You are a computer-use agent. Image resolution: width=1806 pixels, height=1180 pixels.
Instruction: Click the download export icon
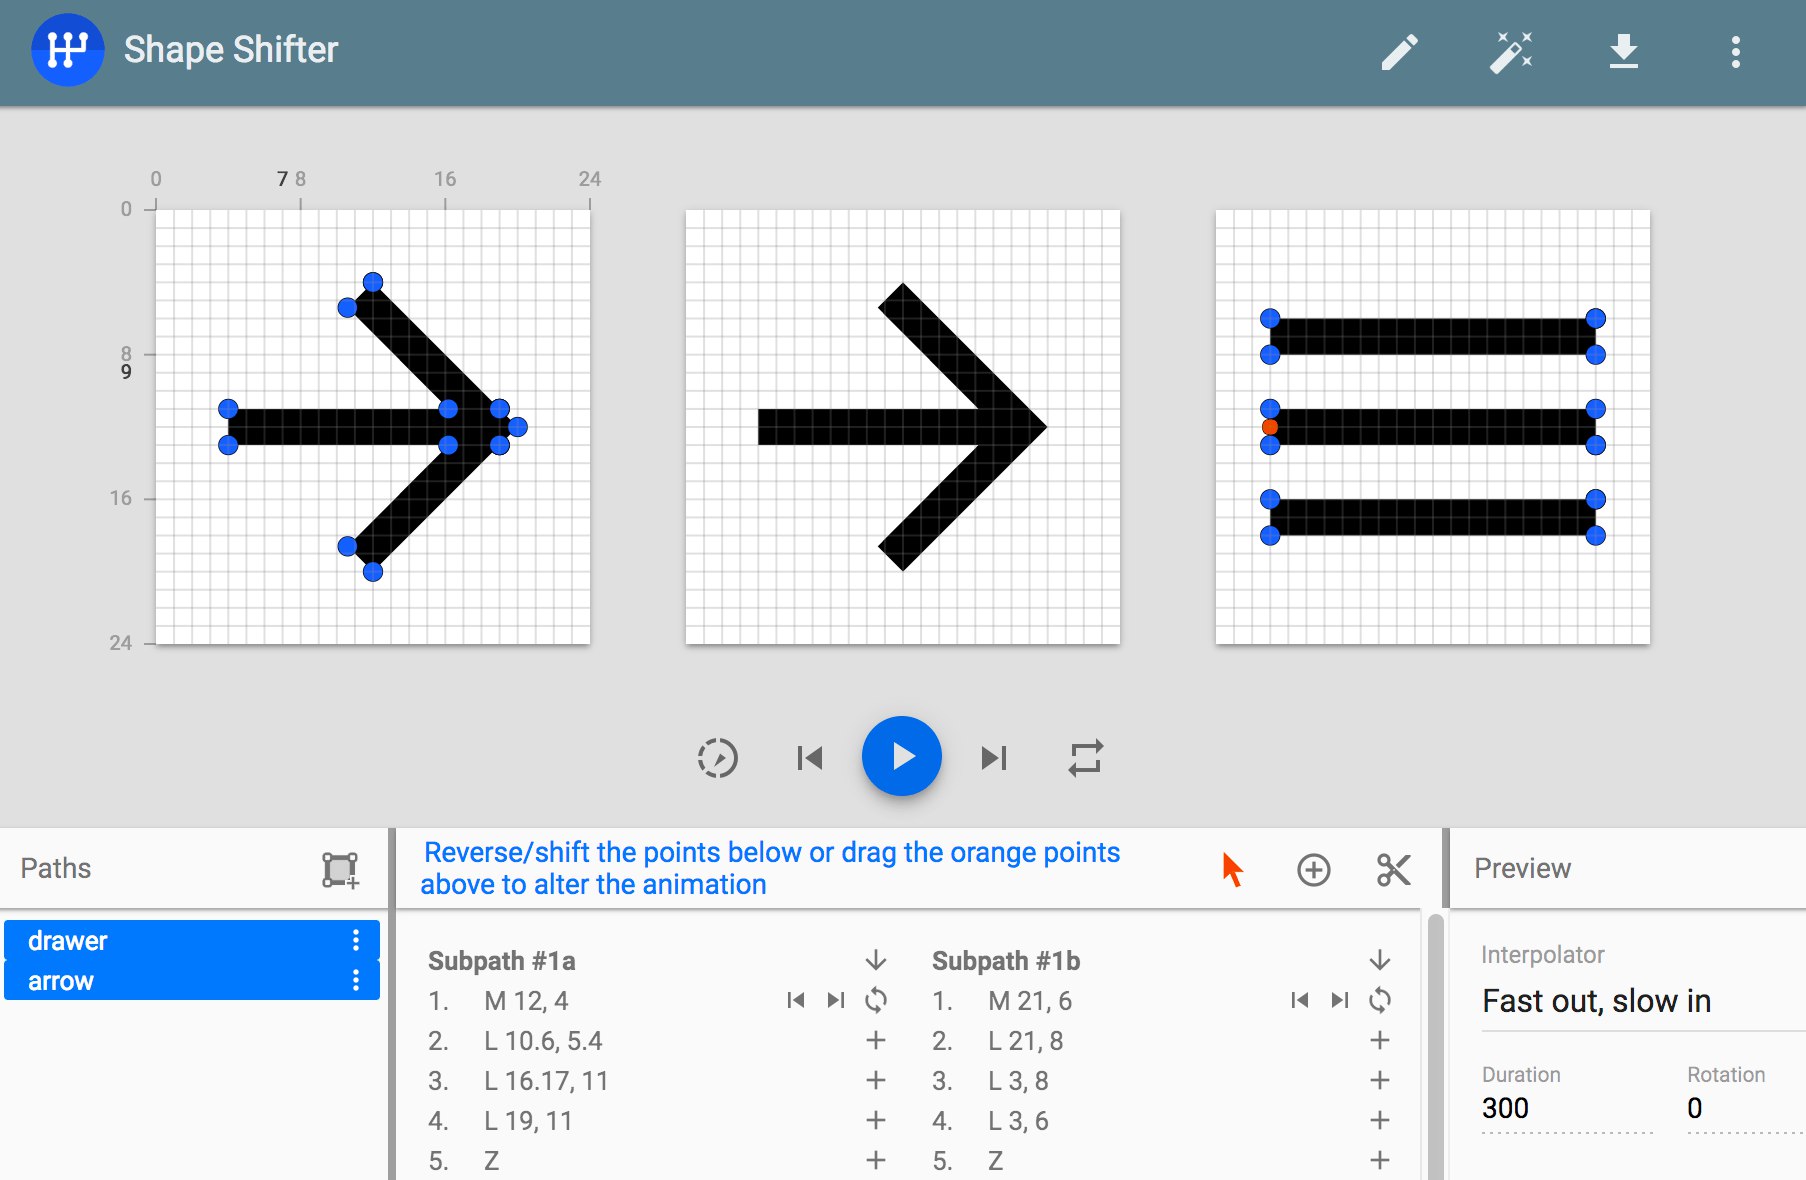pyautogui.click(x=1624, y=51)
